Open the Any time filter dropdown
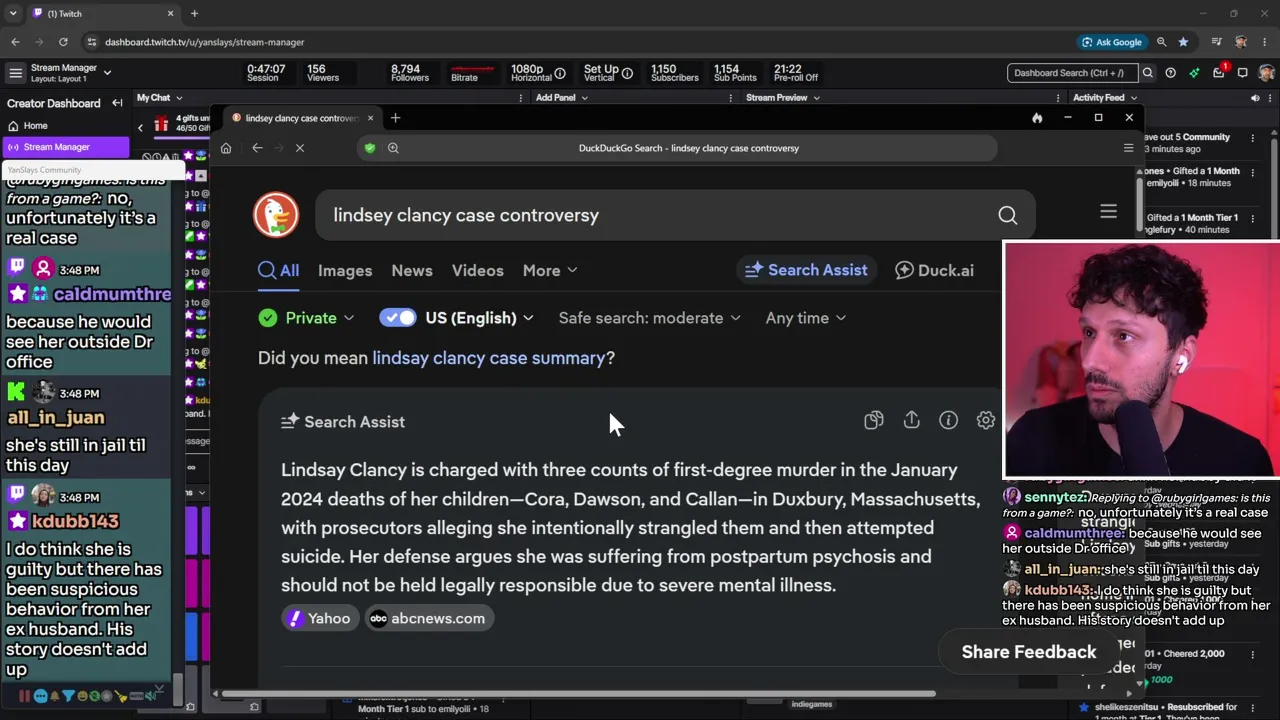 806,318
